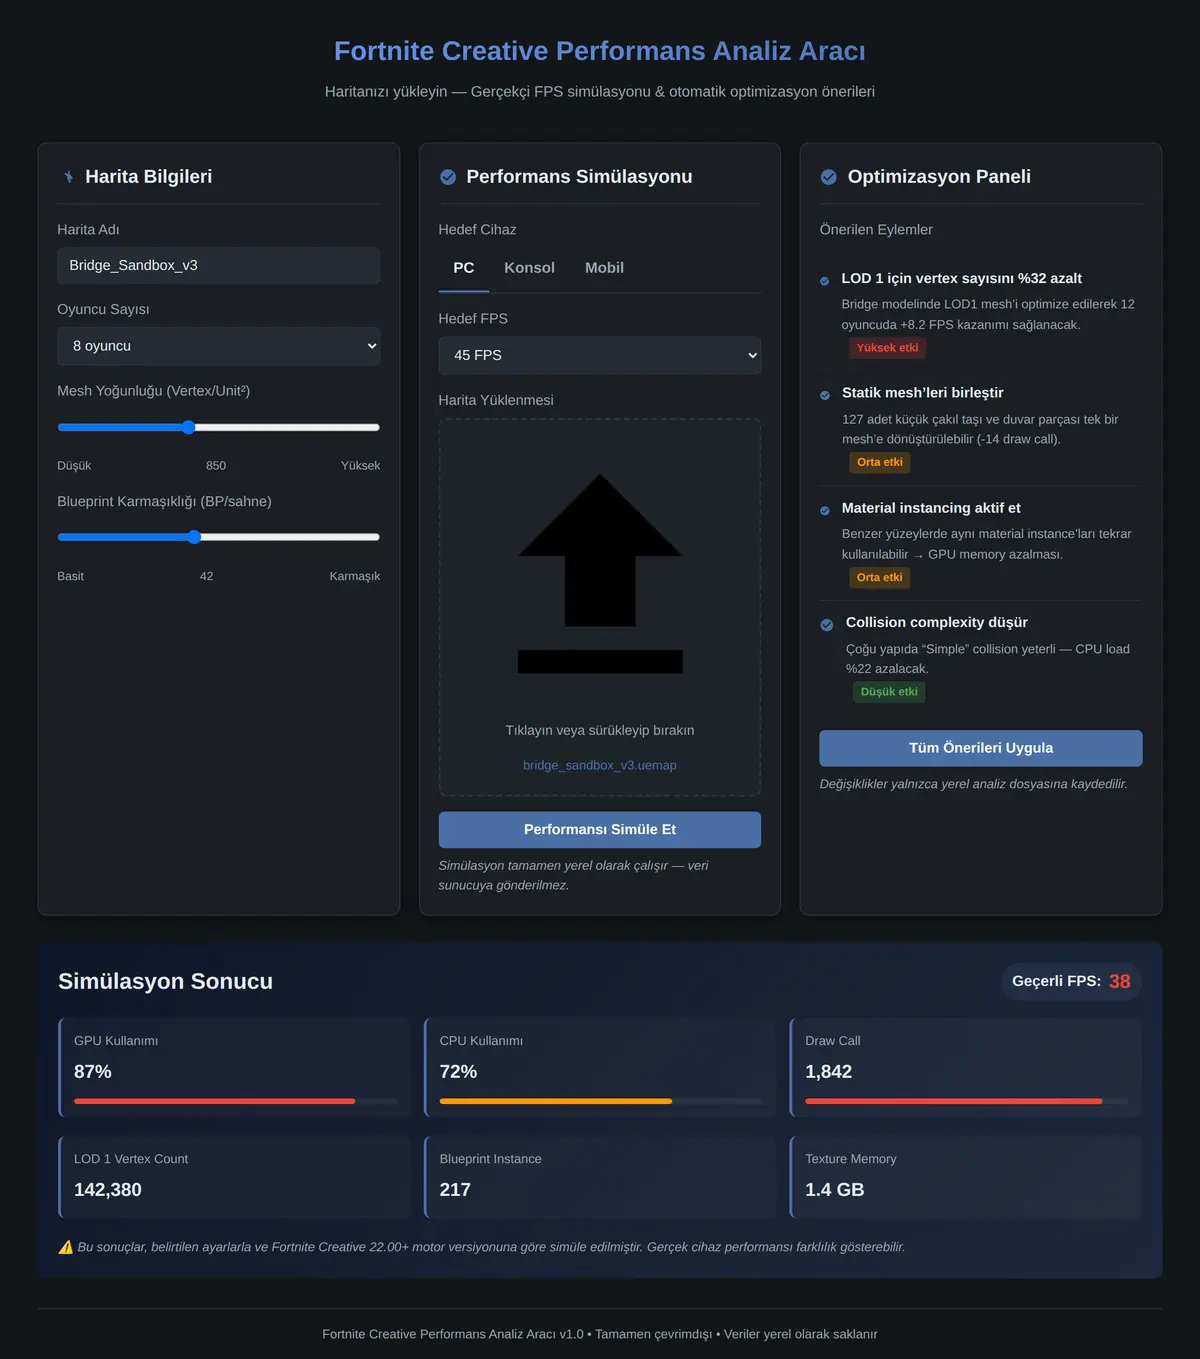Click the 'Tıklayın veya sürükleyip bırakın' upload text
The height and width of the screenshot is (1359, 1200).
600,730
